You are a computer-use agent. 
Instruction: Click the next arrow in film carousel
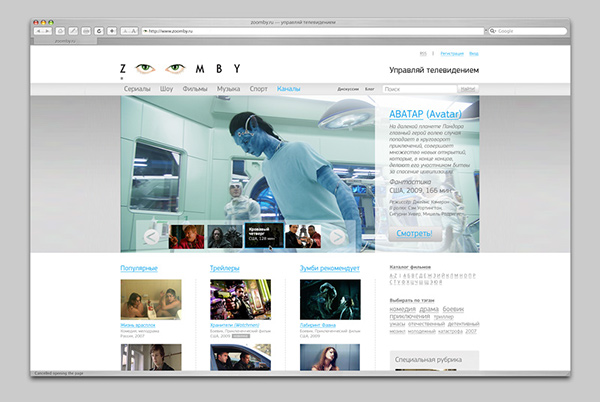coord(337,237)
